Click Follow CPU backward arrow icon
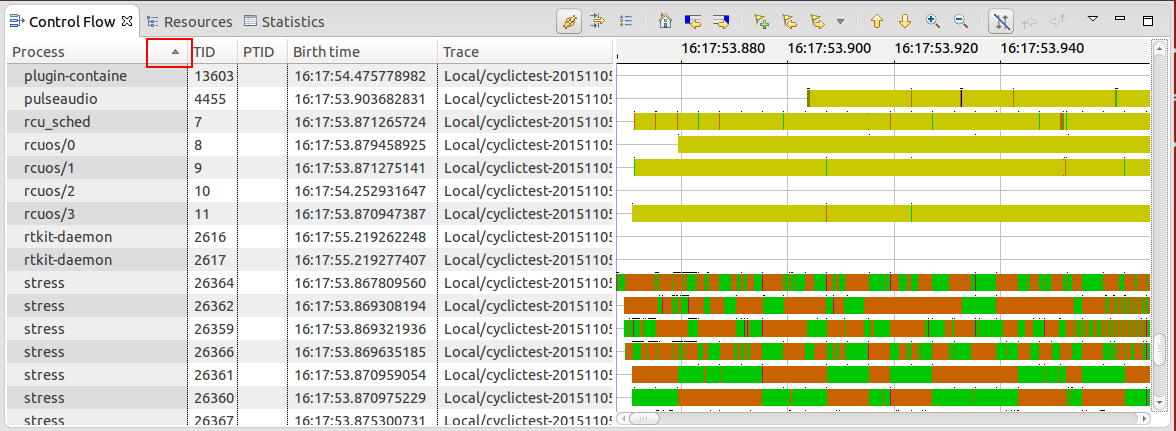The height and width of the screenshot is (431, 1176). 1030,21
